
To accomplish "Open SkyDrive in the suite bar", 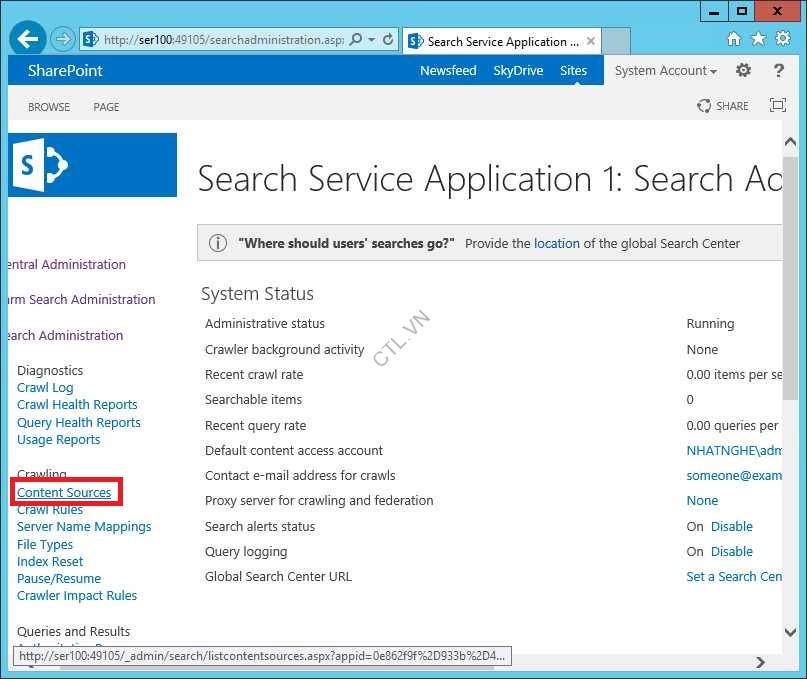I will (x=518, y=71).
